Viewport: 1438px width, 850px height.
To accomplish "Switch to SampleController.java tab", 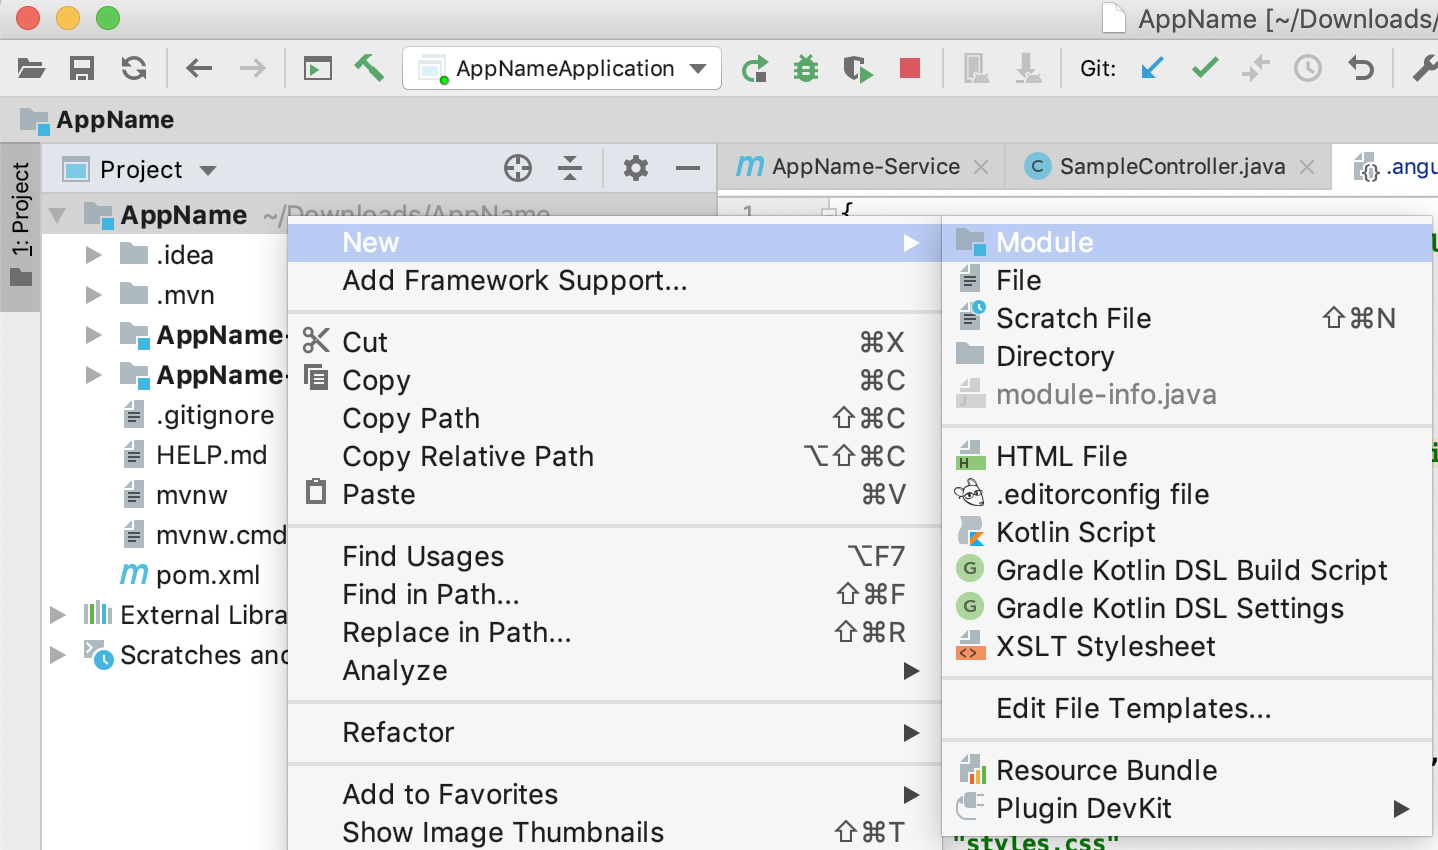I will click(x=1171, y=167).
